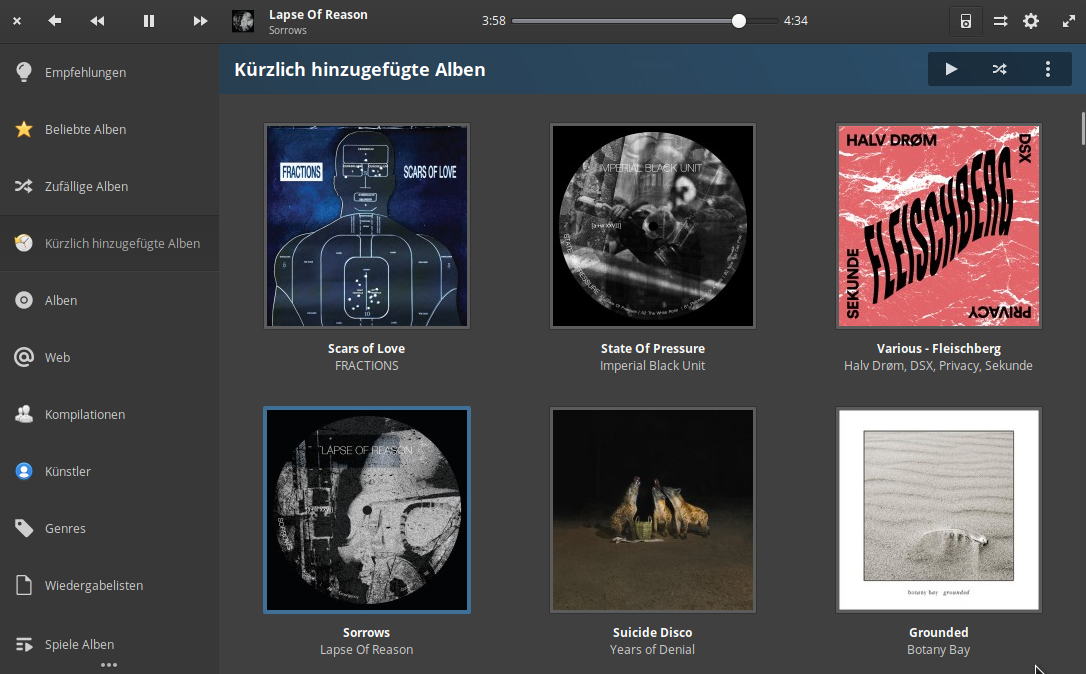
Task: Open the devices/synchronization icon button
Action: coord(965,21)
